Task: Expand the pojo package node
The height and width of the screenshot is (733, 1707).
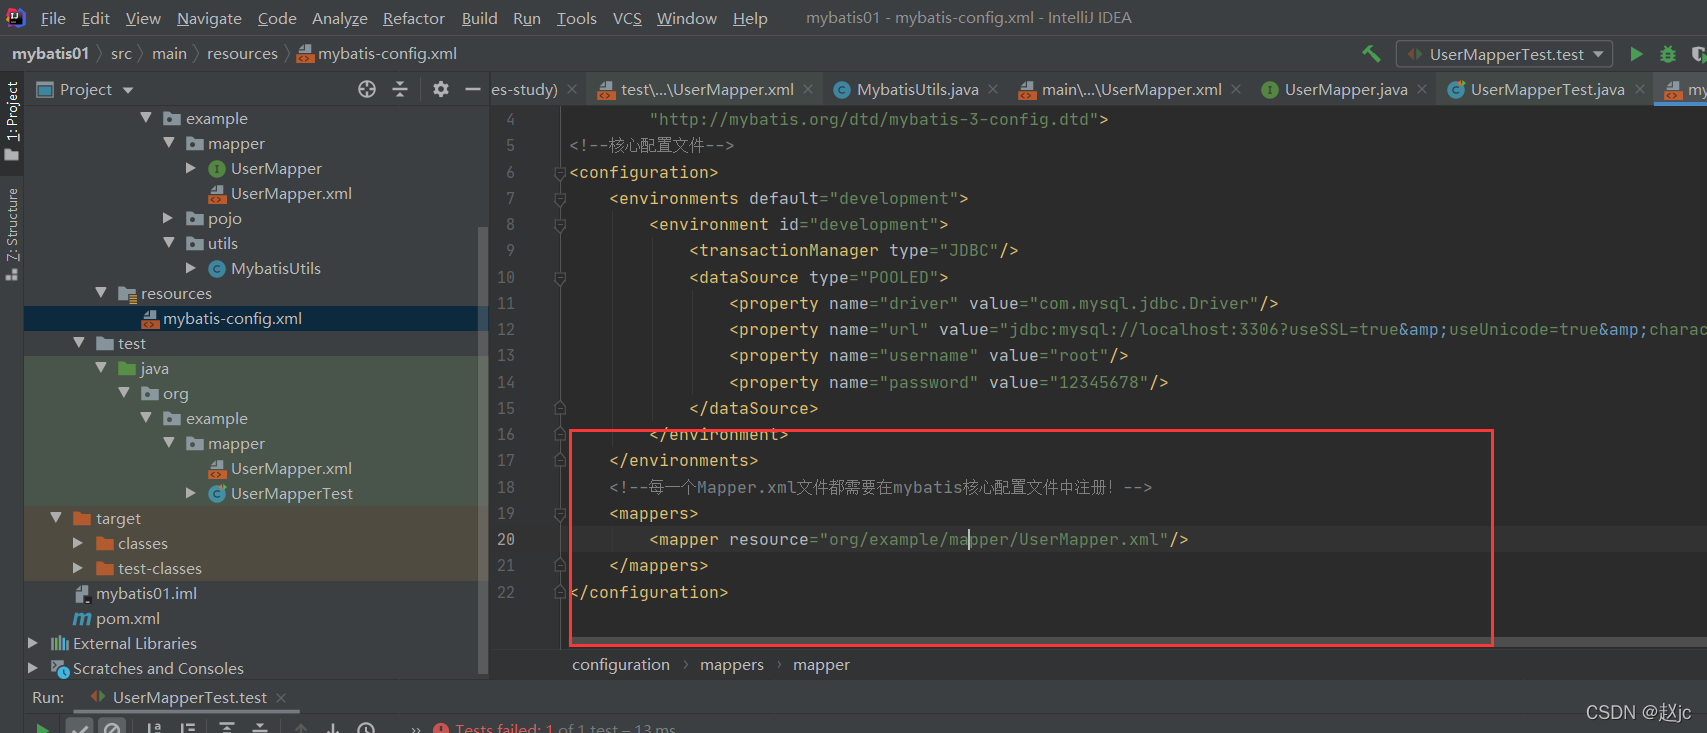Action: (x=168, y=218)
